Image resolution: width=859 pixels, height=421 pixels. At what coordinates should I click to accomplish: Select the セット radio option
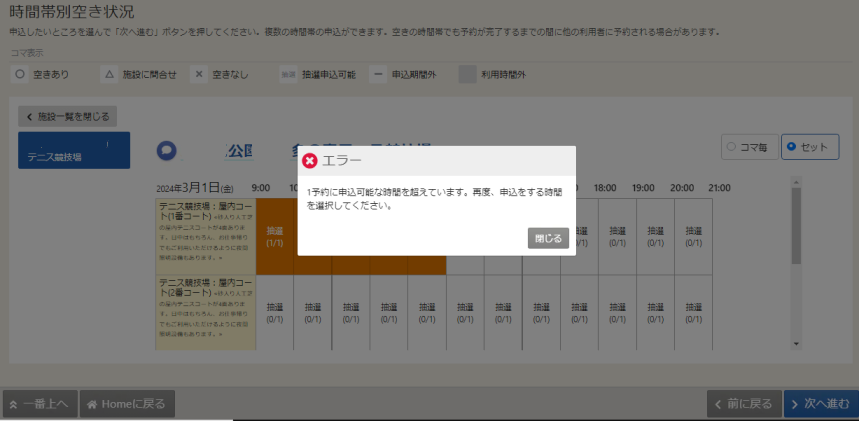[x=810, y=147]
